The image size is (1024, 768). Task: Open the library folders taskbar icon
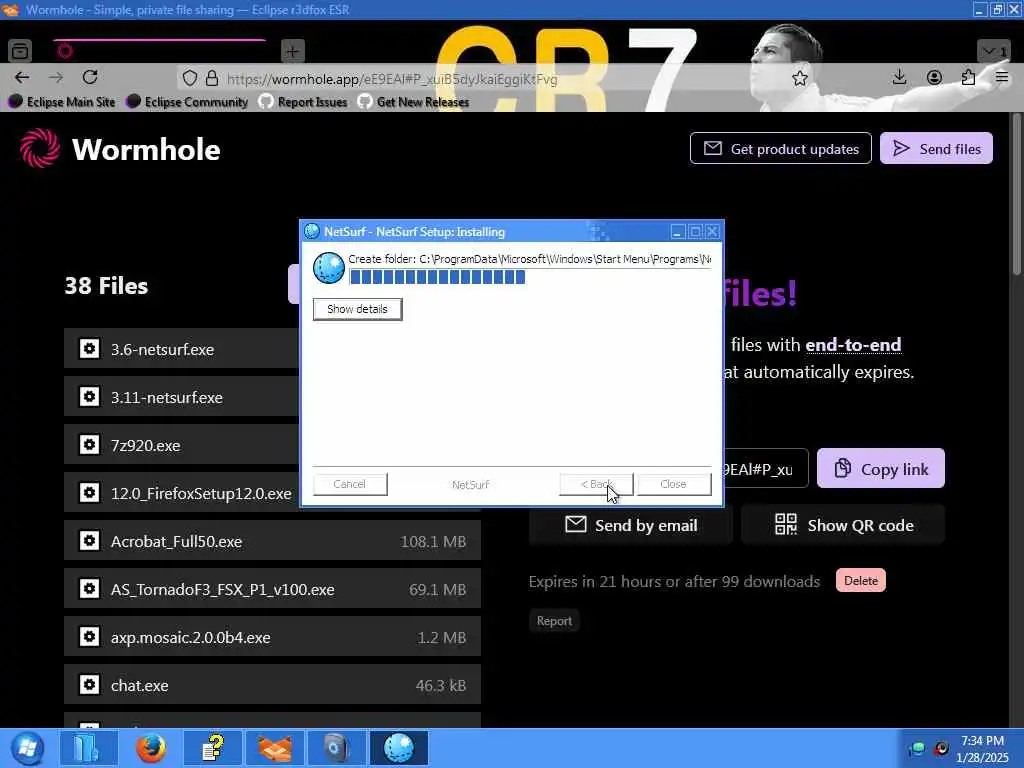click(89, 748)
